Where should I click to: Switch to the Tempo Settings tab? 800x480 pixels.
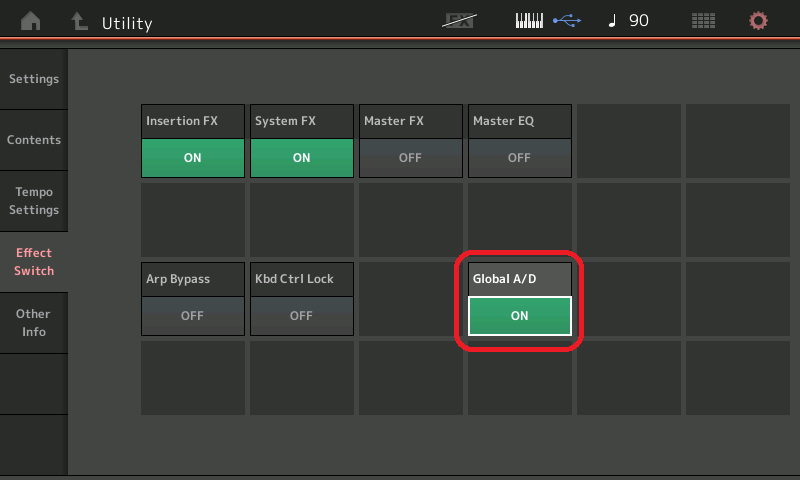click(x=34, y=201)
